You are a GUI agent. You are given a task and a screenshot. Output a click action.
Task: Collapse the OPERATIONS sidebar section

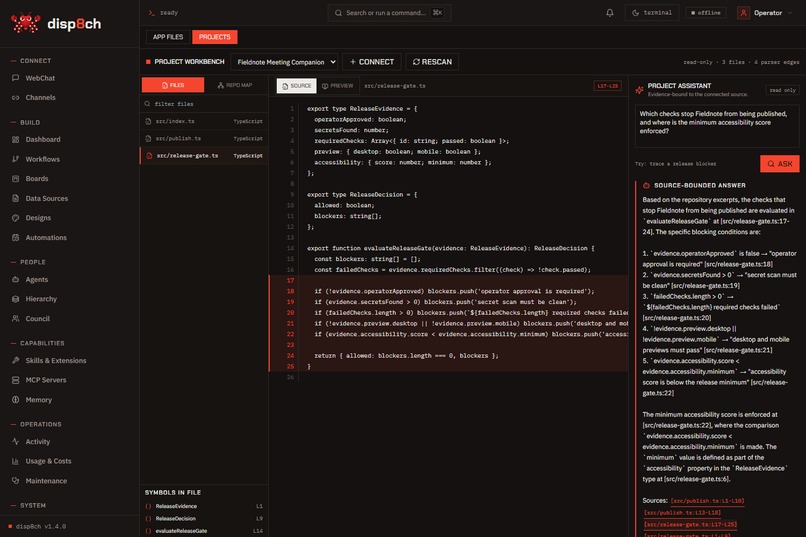point(36,424)
